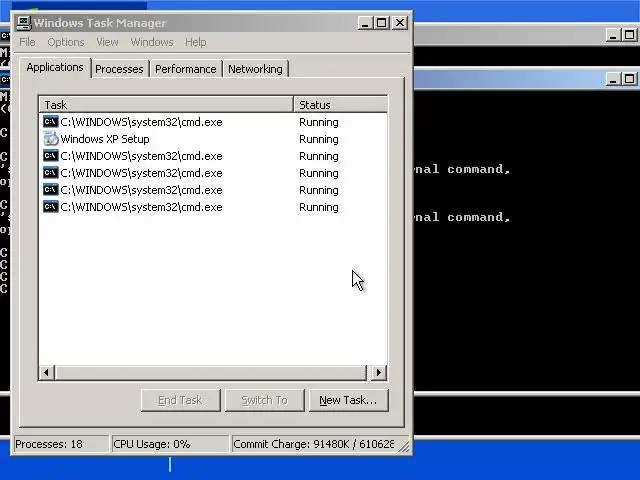Screen dimensions: 640x480
Task: Click the Processes: 18 status bar entry
Action: (61, 444)
